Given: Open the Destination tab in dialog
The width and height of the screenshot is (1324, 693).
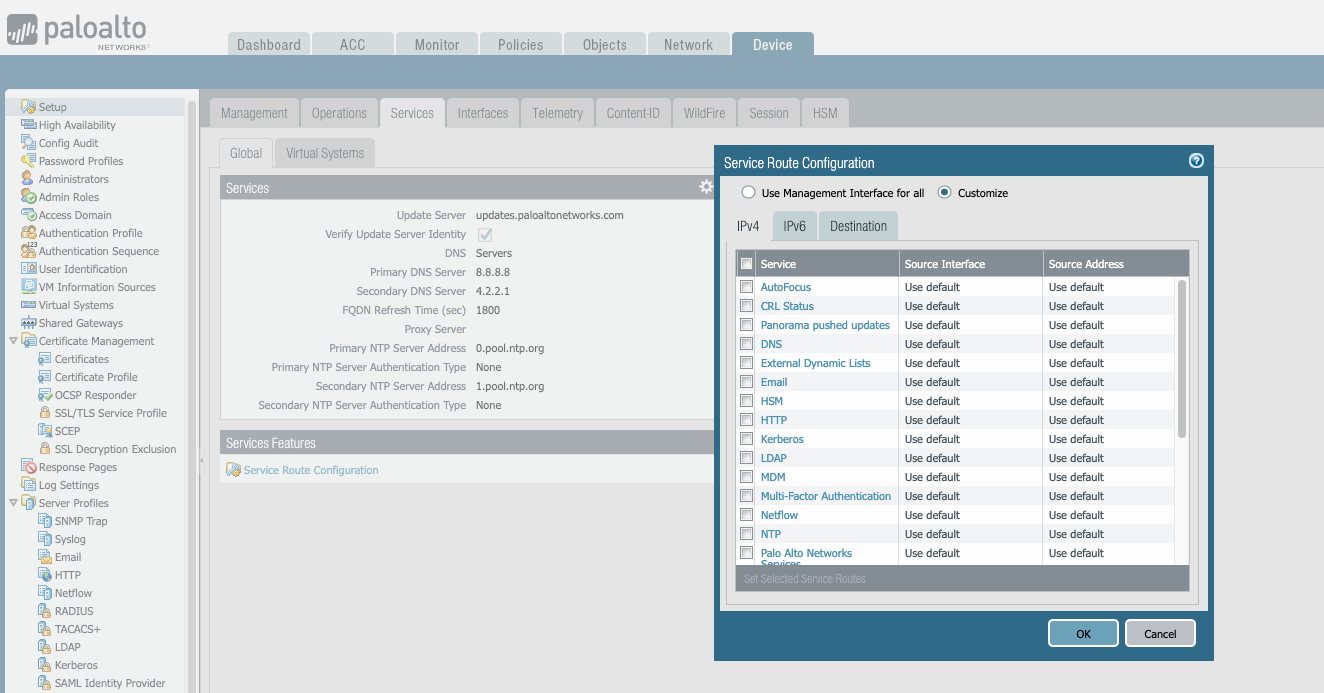Looking at the screenshot, I should click(858, 226).
